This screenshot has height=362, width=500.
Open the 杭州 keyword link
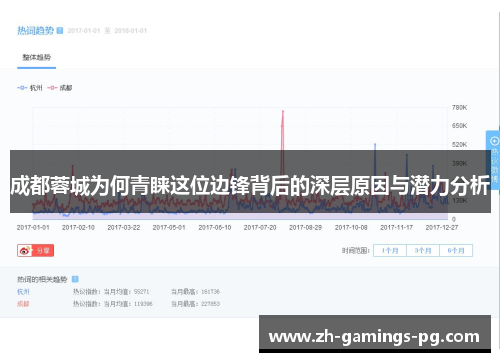tap(23, 292)
